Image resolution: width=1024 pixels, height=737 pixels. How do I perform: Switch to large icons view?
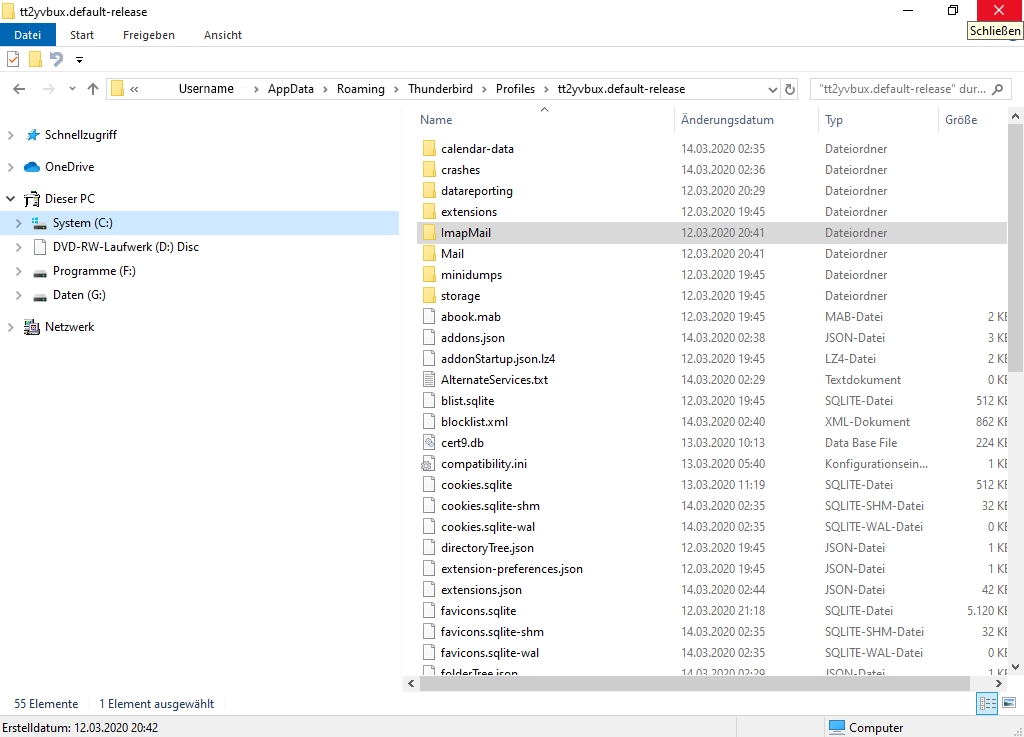click(x=1009, y=704)
